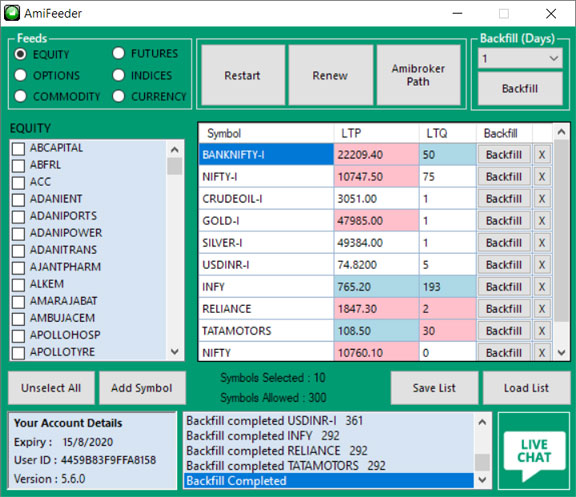Tick the ABCAPITAL checkbox
Viewport: 576px width, 497px height.
coord(18,149)
